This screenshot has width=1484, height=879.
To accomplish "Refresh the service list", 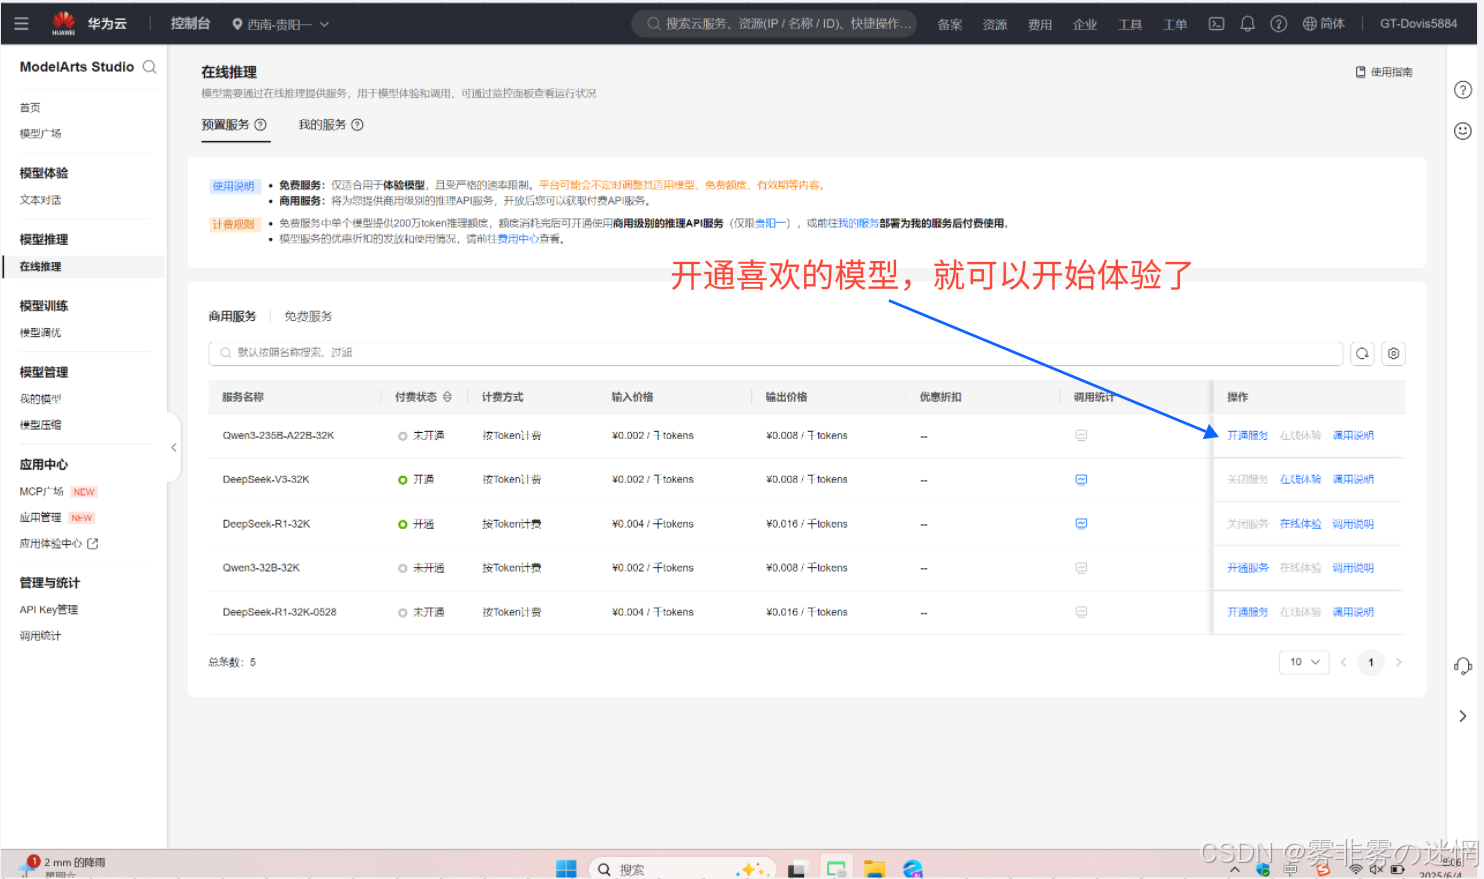I will (1362, 353).
